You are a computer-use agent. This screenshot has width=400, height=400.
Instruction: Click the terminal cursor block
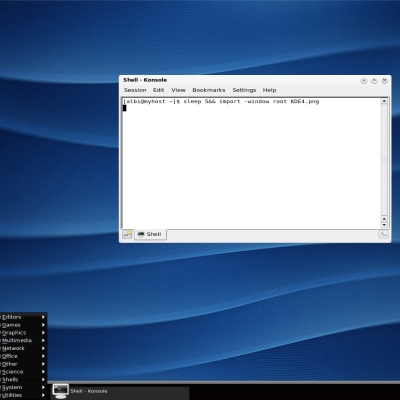(125, 108)
